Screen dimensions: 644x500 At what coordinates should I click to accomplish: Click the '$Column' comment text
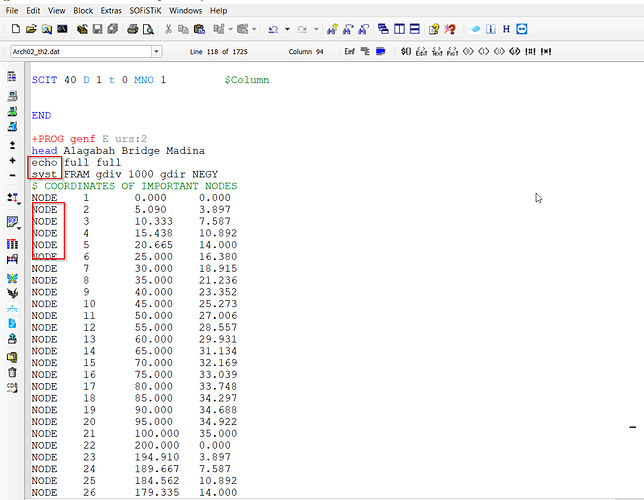[247, 80]
